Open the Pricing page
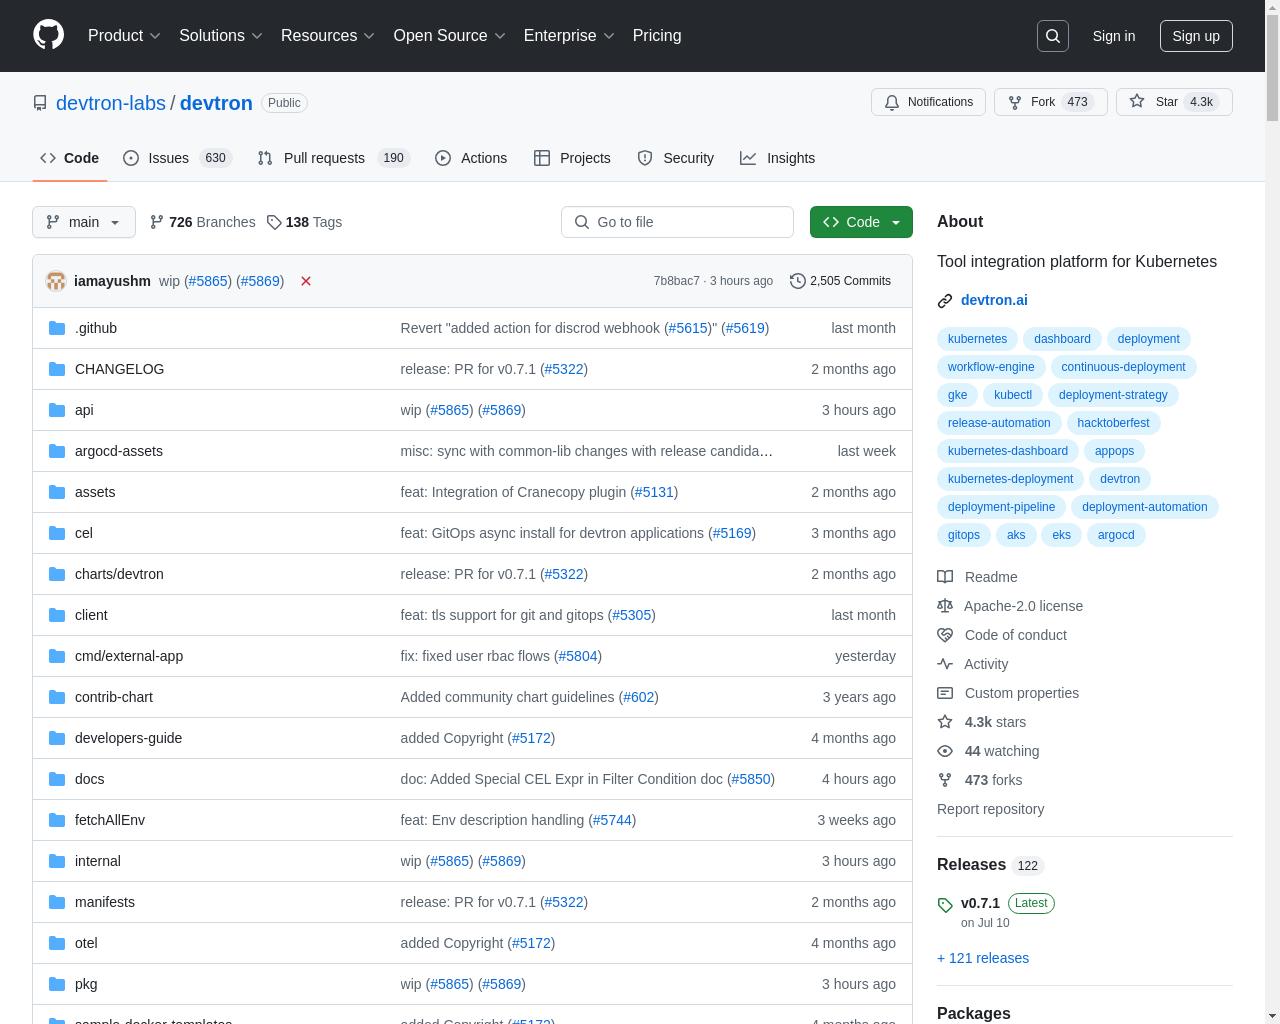 pyautogui.click(x=657, y=35)
